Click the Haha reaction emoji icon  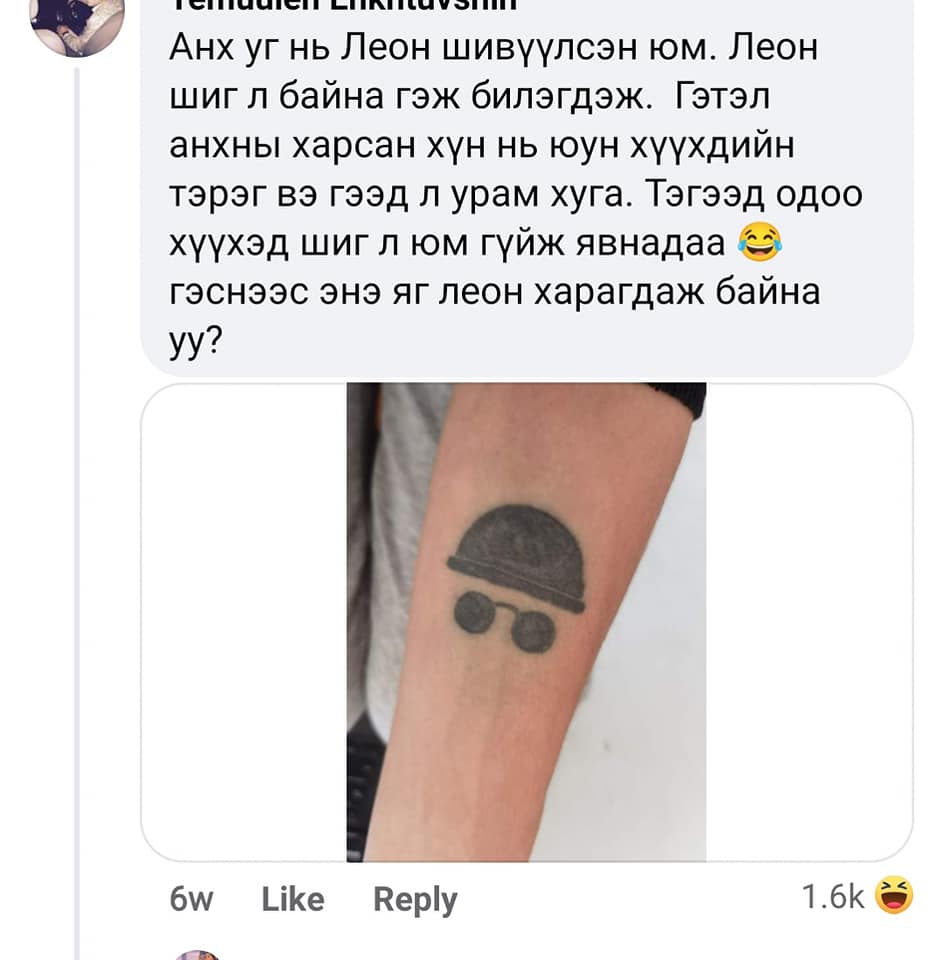(x=893, y=895)
